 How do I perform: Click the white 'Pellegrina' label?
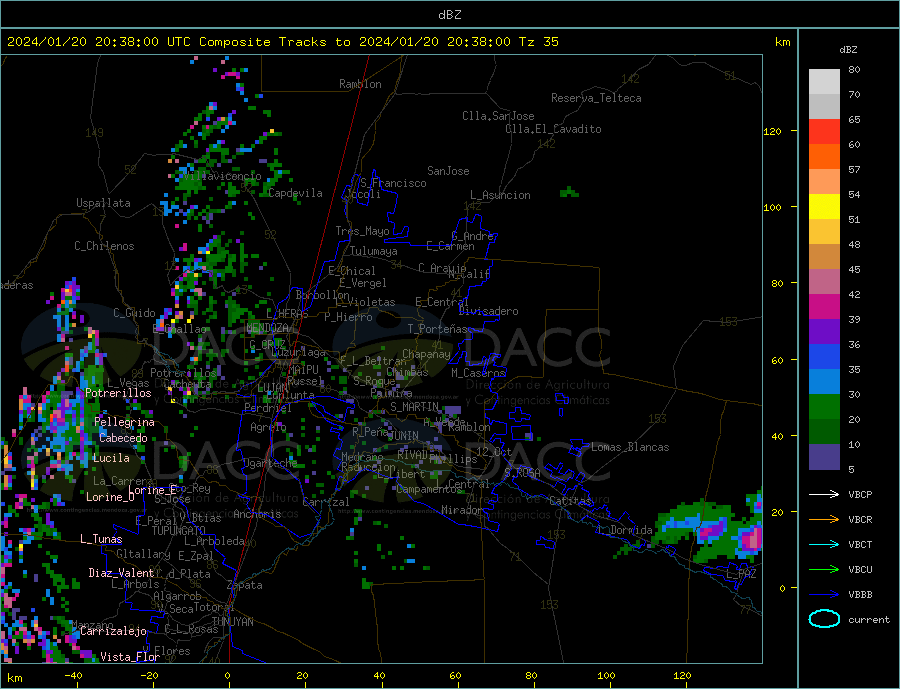coord(125,423)
